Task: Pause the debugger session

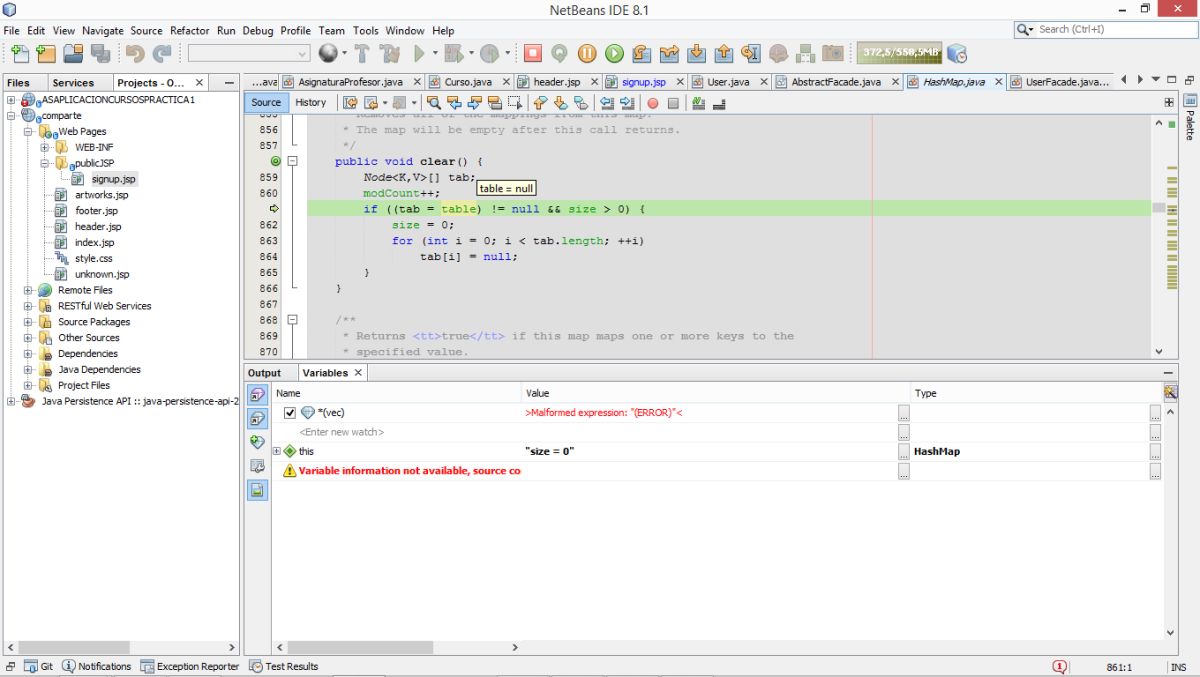Action: tap(587, 53)
